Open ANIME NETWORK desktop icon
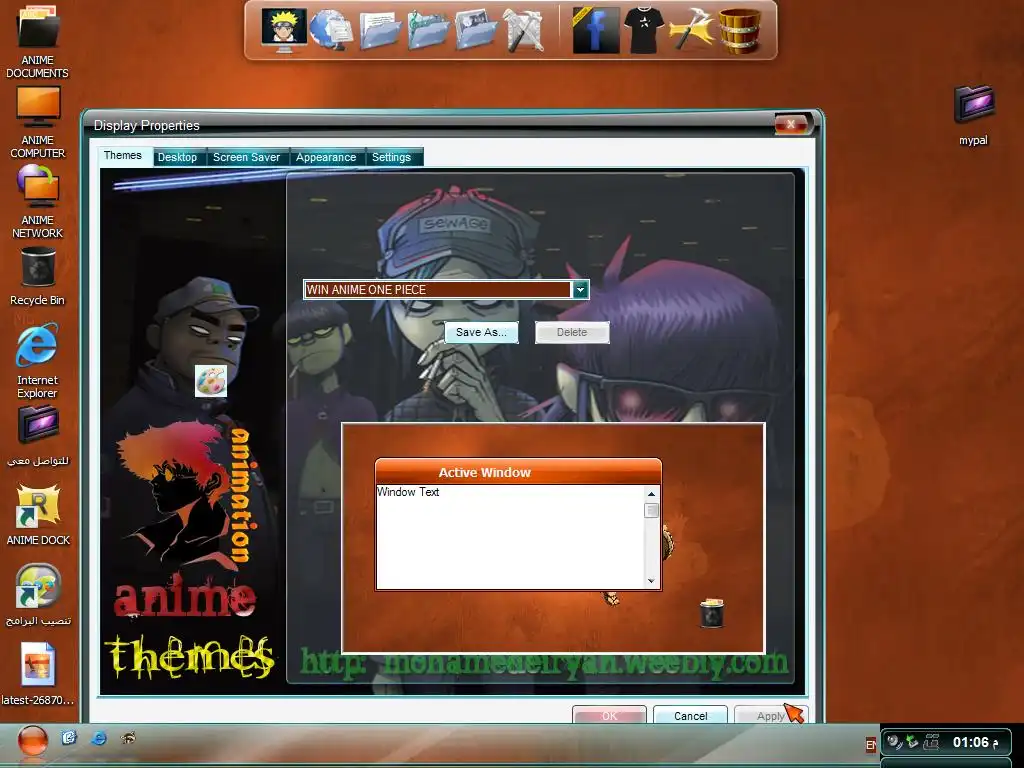1024x768 pixels. pos(37,202)
